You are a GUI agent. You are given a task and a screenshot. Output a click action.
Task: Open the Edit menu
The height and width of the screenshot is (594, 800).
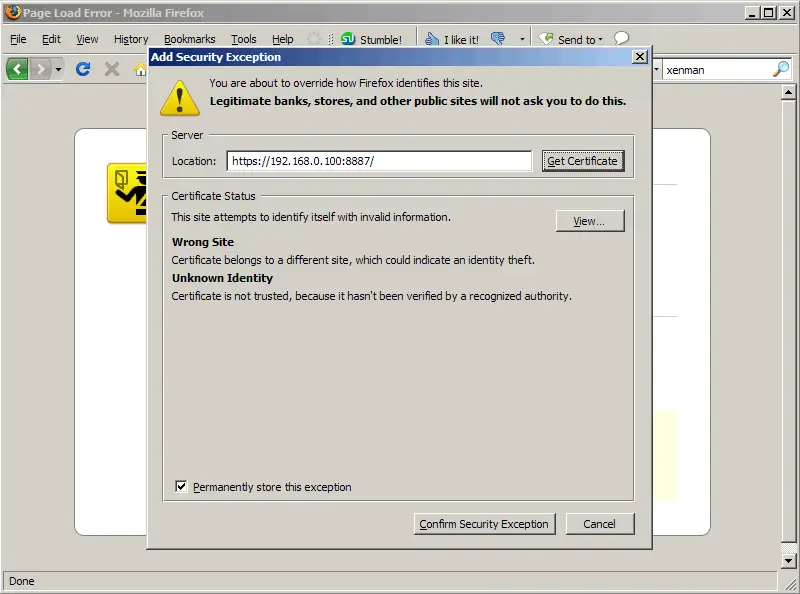tap(51, 39)
